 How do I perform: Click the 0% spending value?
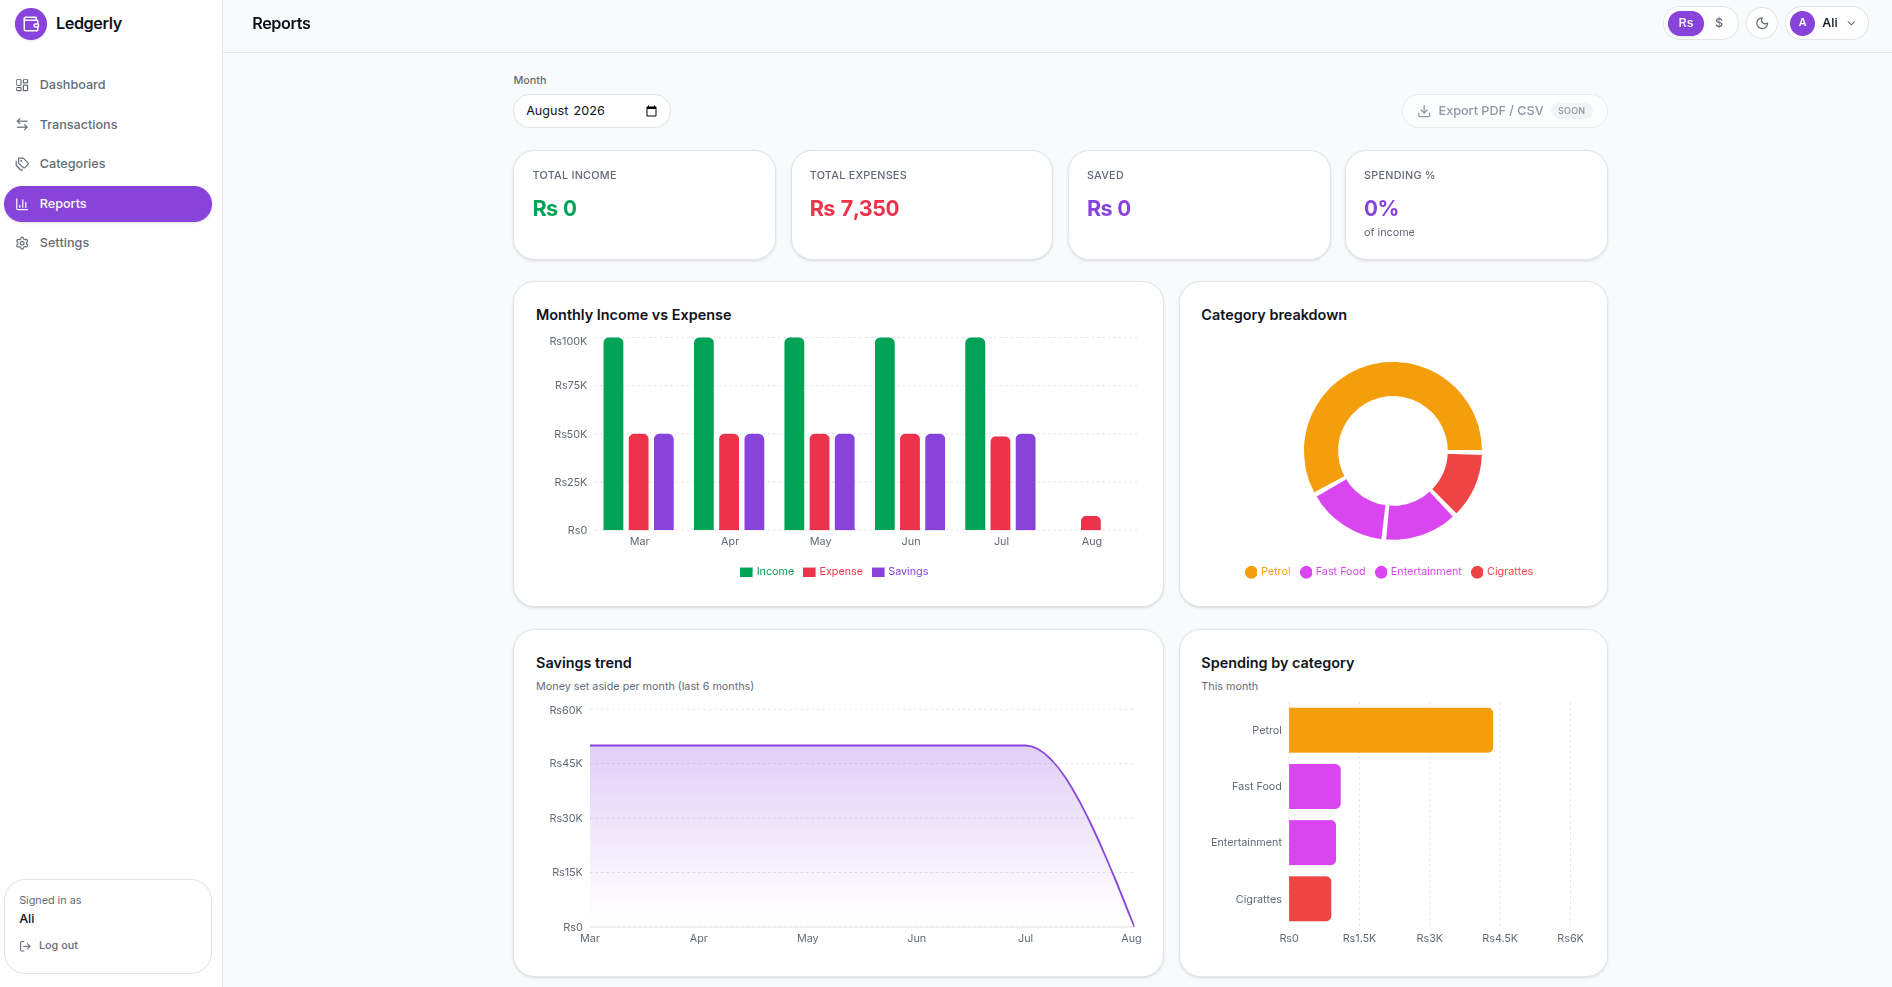(x=1381, y=209)
